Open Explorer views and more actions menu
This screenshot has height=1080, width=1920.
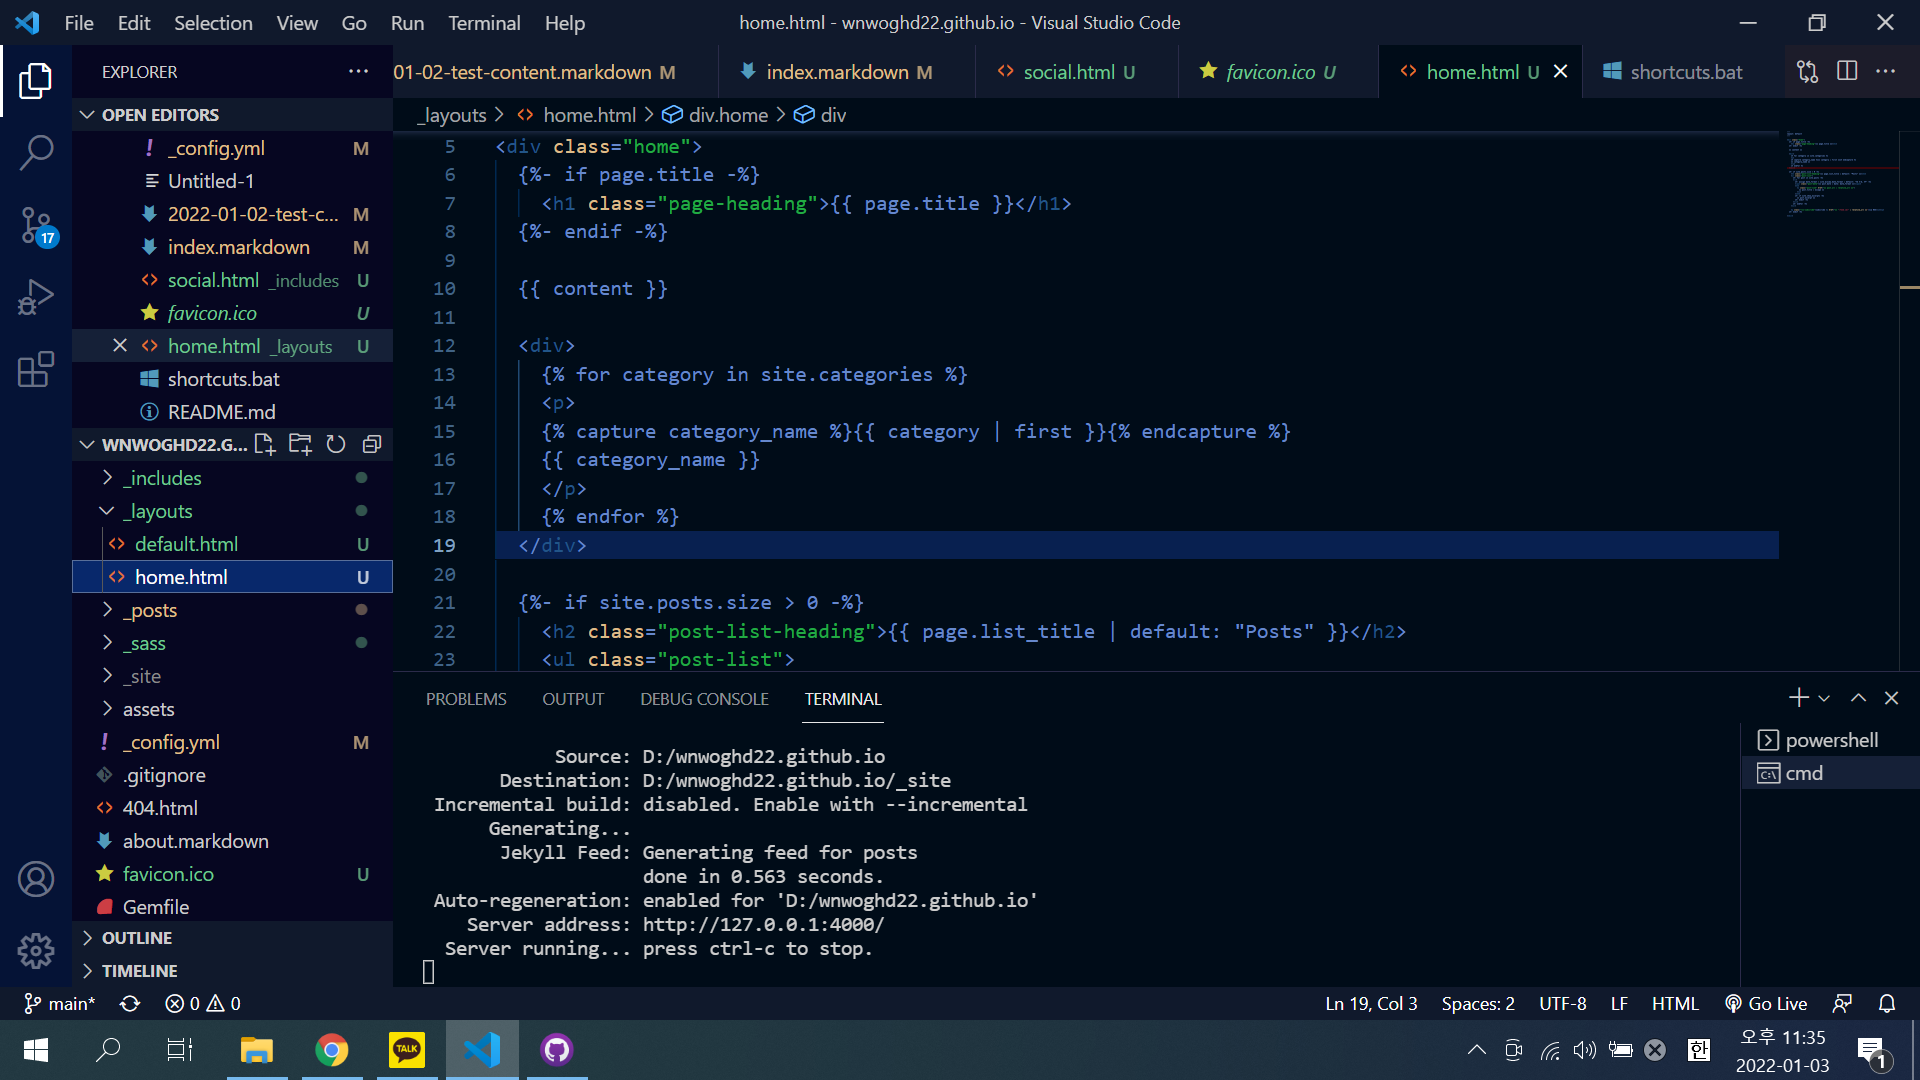coord(358,72)
